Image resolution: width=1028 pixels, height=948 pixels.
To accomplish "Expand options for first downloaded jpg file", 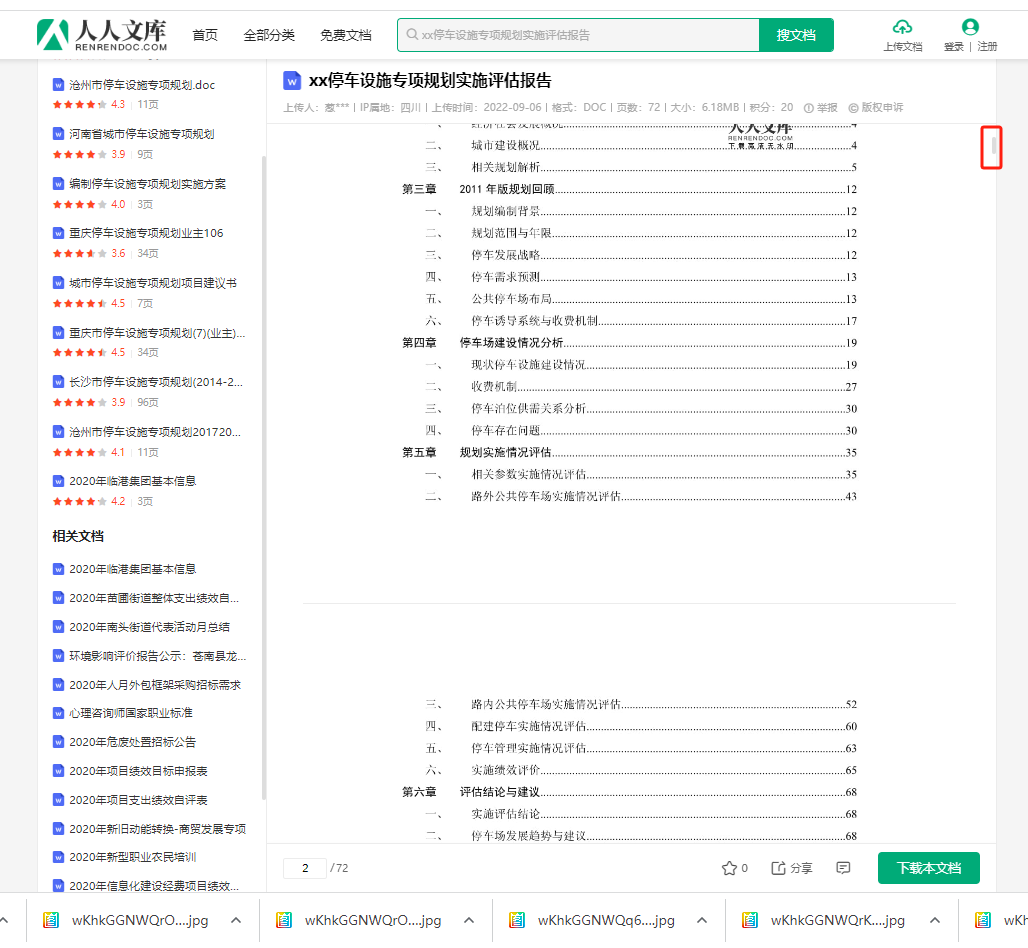I will [236, 920].
